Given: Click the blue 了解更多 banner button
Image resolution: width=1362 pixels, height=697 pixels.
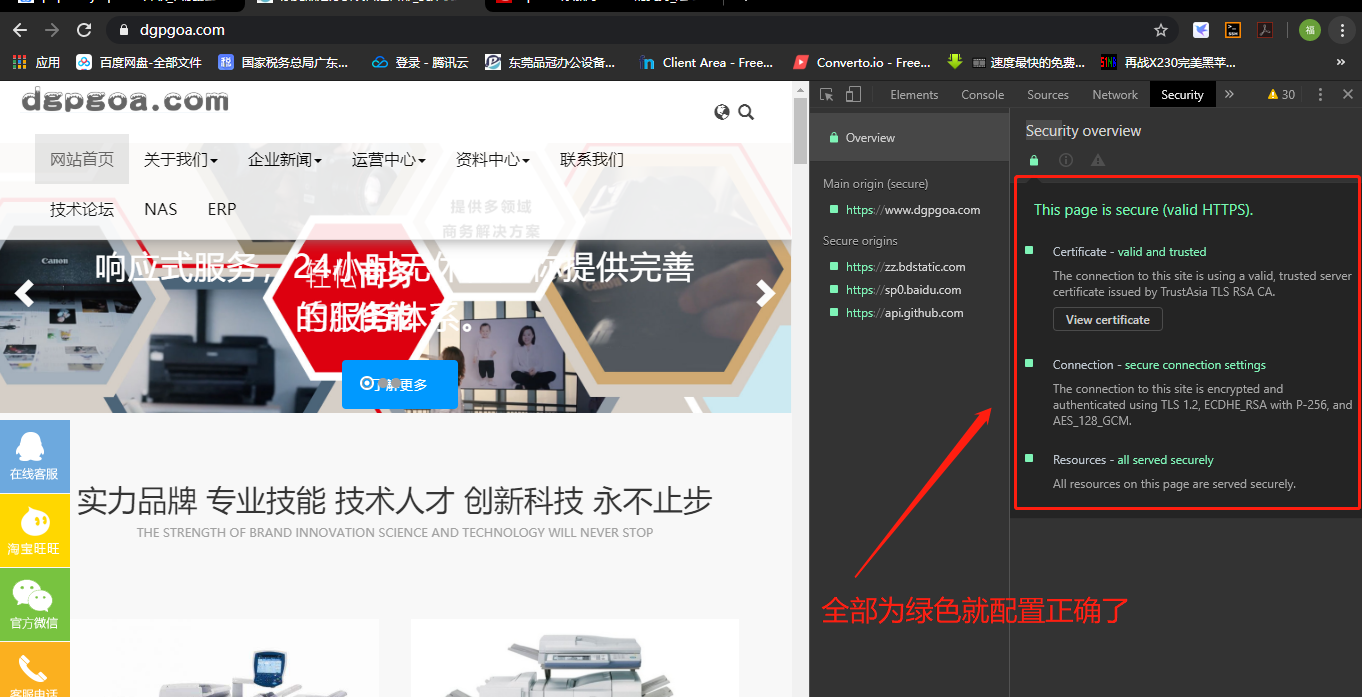Looking at the screenshot, I should pos(400,384).
